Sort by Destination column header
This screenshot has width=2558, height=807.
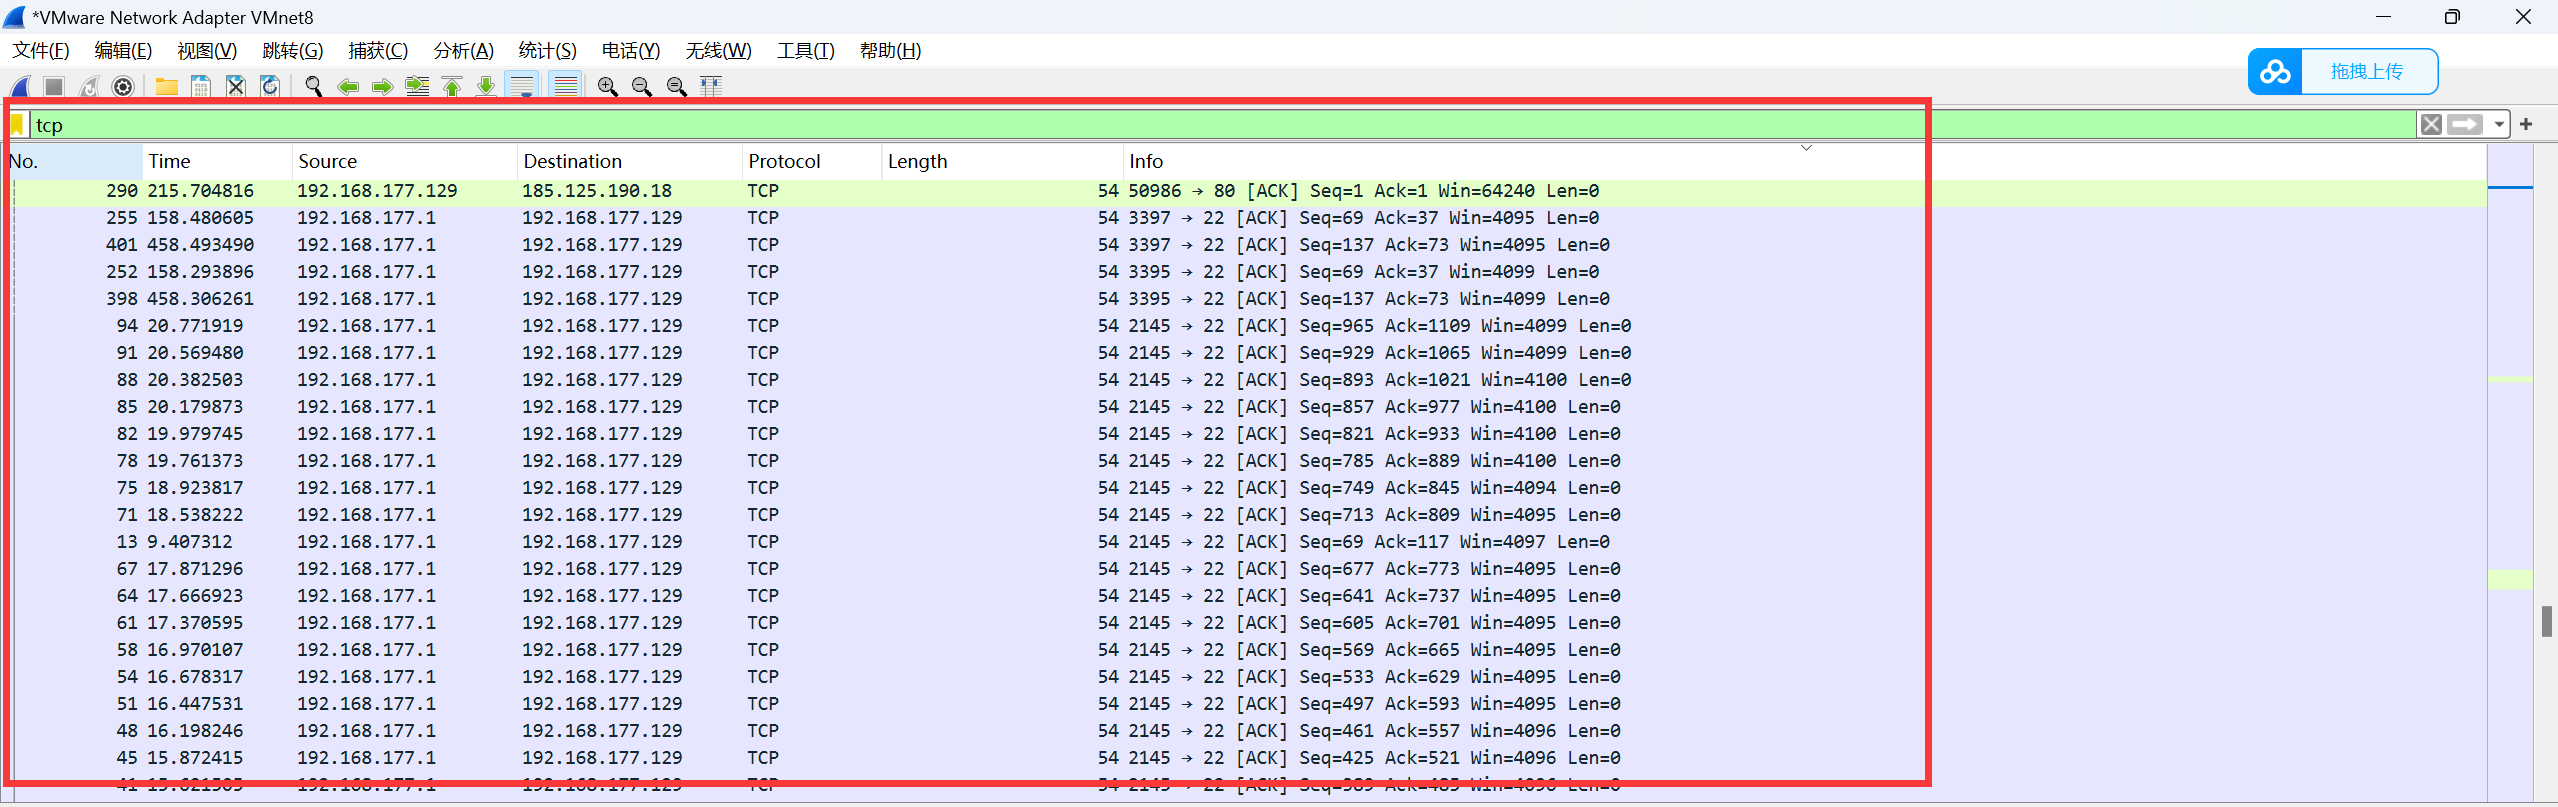point(630,161)
